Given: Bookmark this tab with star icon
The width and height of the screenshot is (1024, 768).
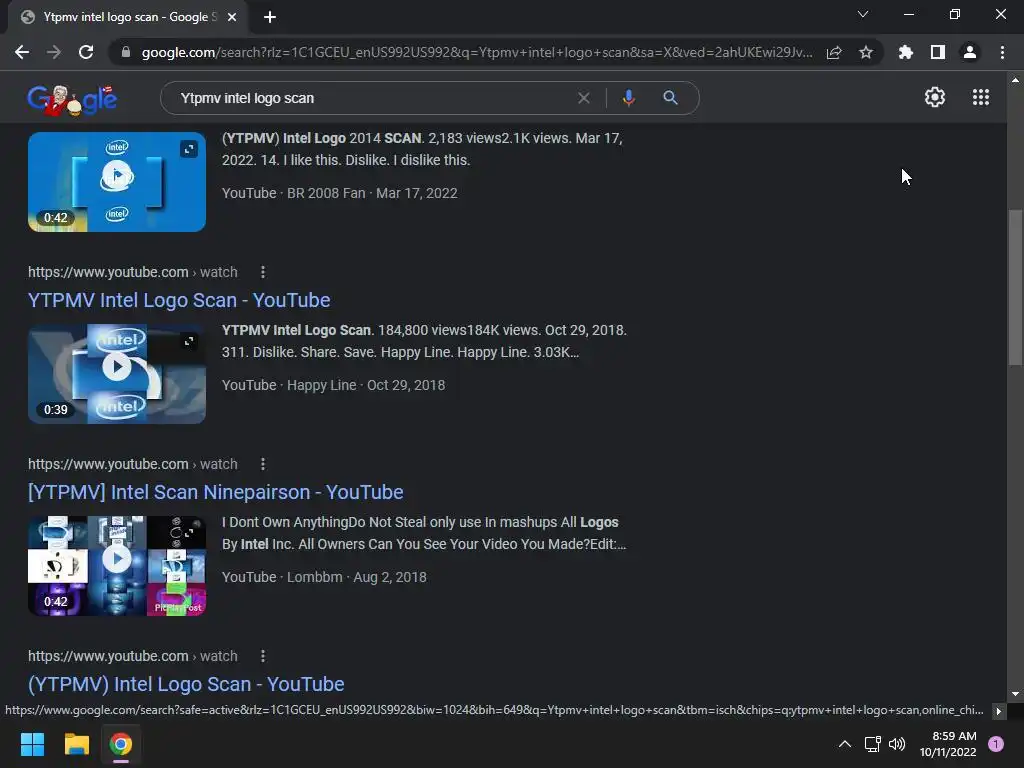Looking at the screenshot, I should click(866, 52).
